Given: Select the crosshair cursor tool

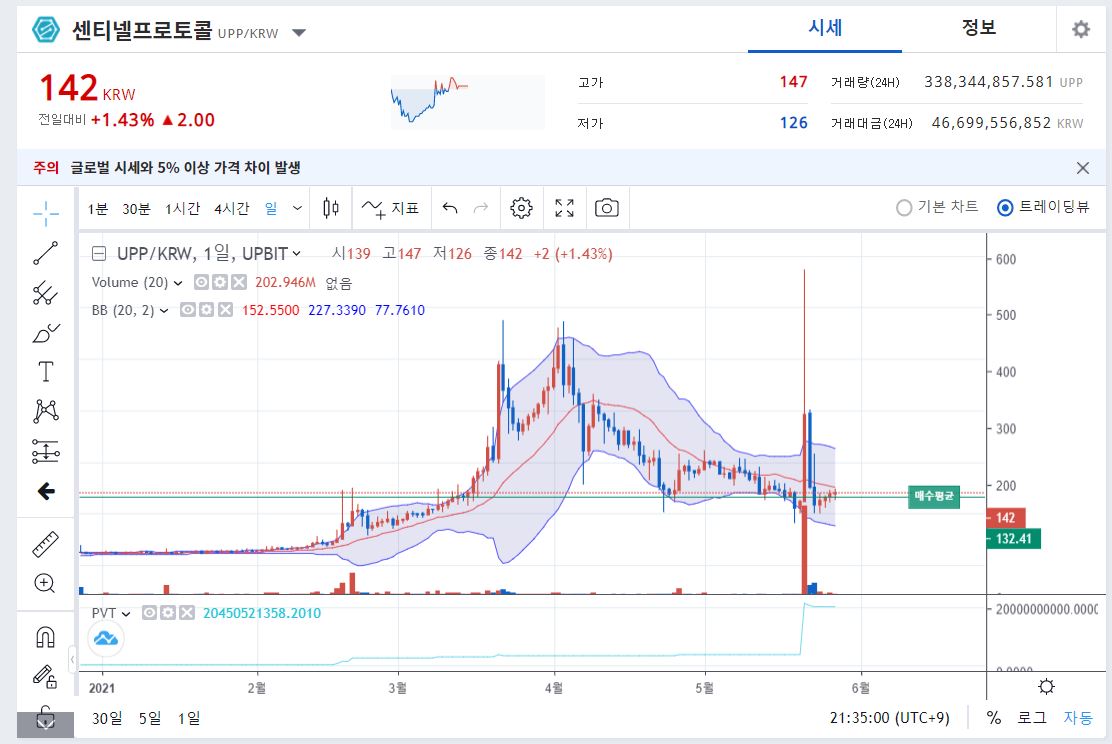Looking at the screenshot, I should [x=45, y=213].
